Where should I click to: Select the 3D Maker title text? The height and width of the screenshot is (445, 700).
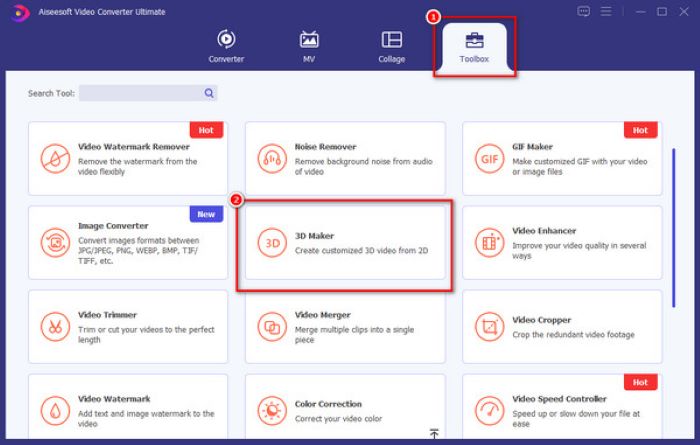(314, 236)
